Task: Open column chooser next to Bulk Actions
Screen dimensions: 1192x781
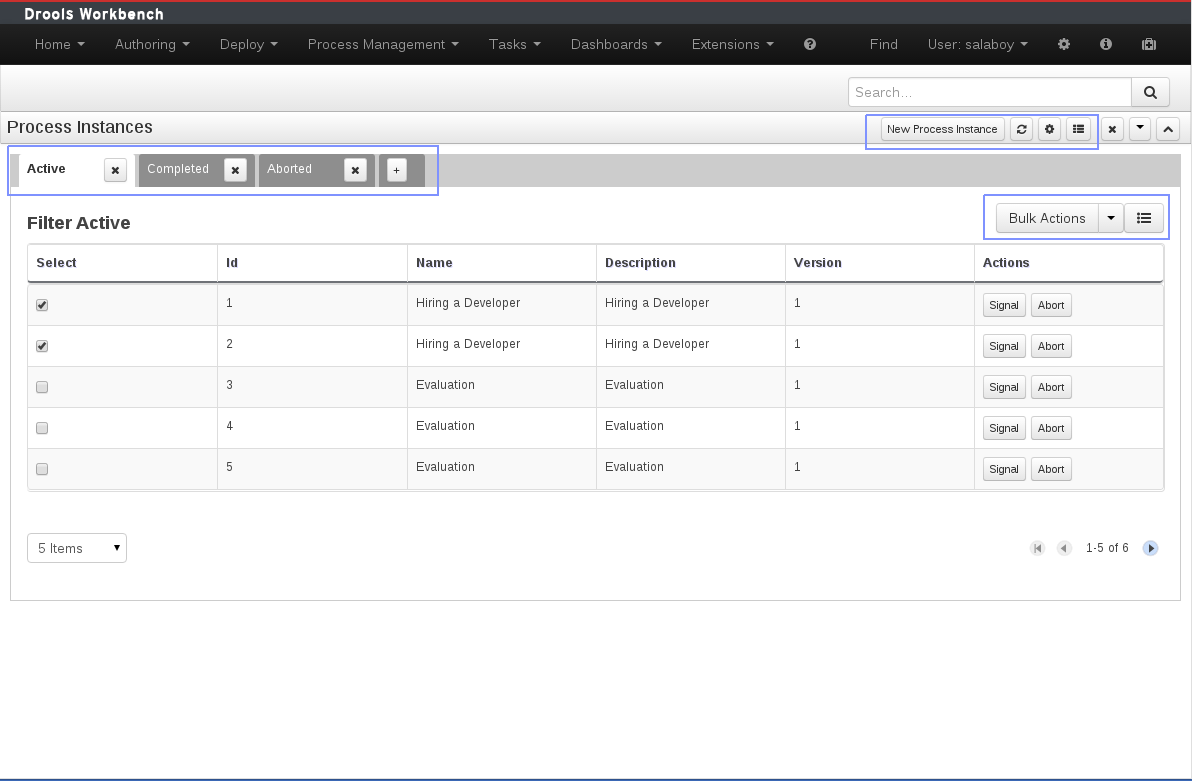Action: coord(1143,218)
